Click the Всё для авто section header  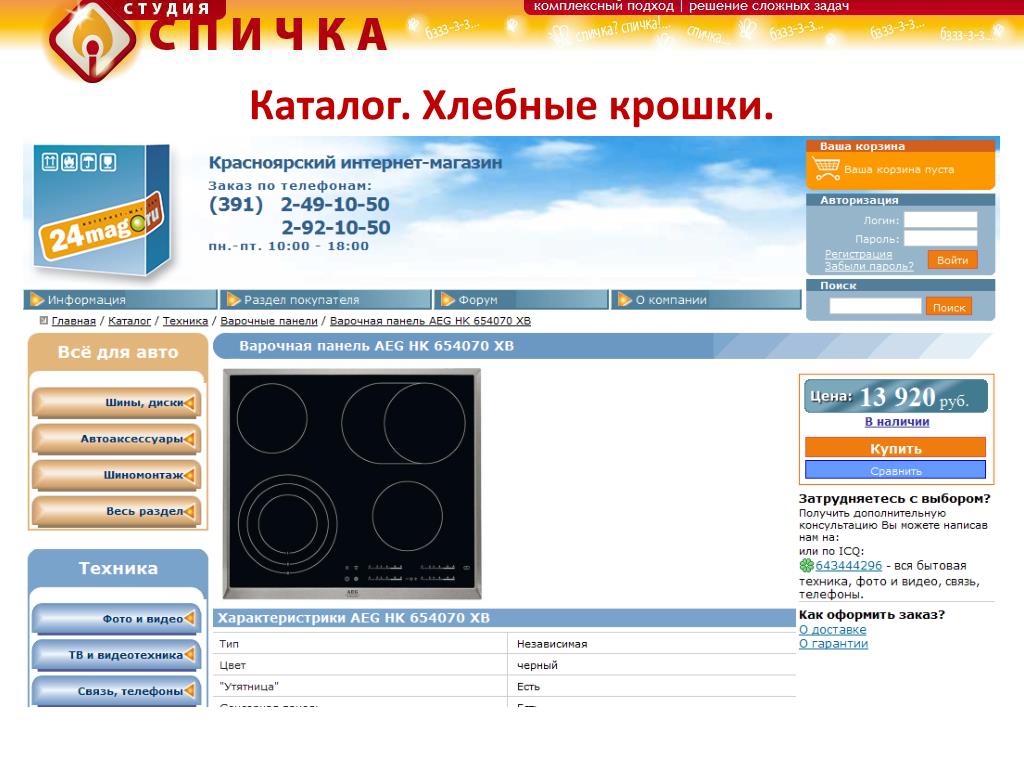point(118,352)
